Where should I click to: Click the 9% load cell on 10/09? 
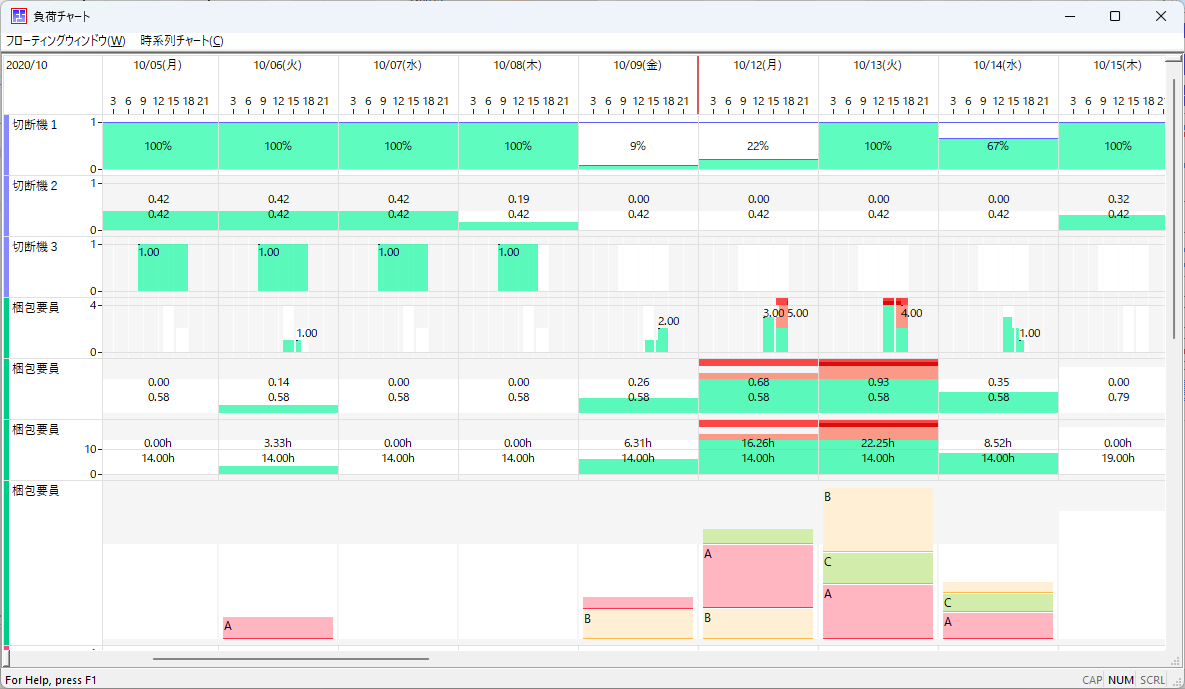(x=638, y=146)
